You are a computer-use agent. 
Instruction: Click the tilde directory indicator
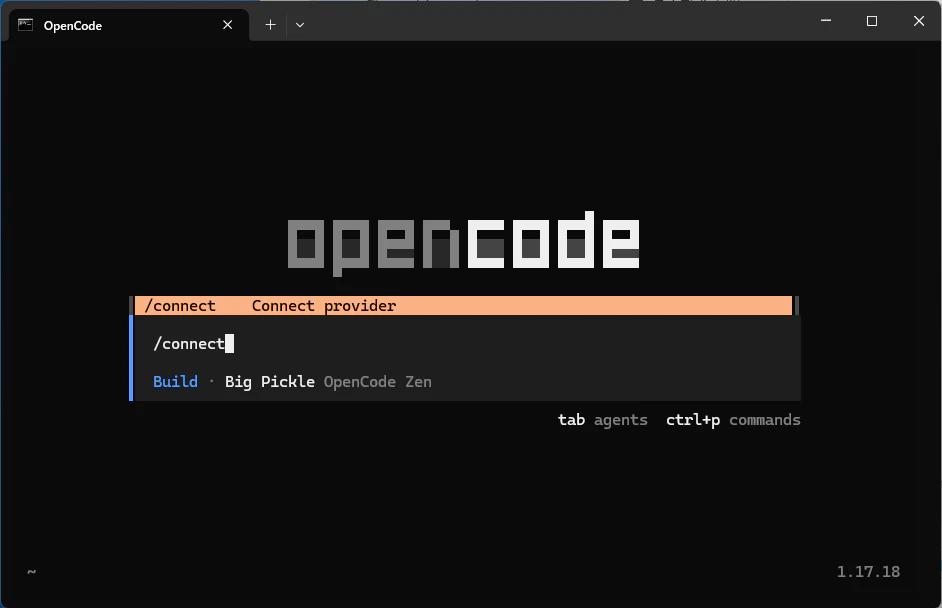coord(32,571)
